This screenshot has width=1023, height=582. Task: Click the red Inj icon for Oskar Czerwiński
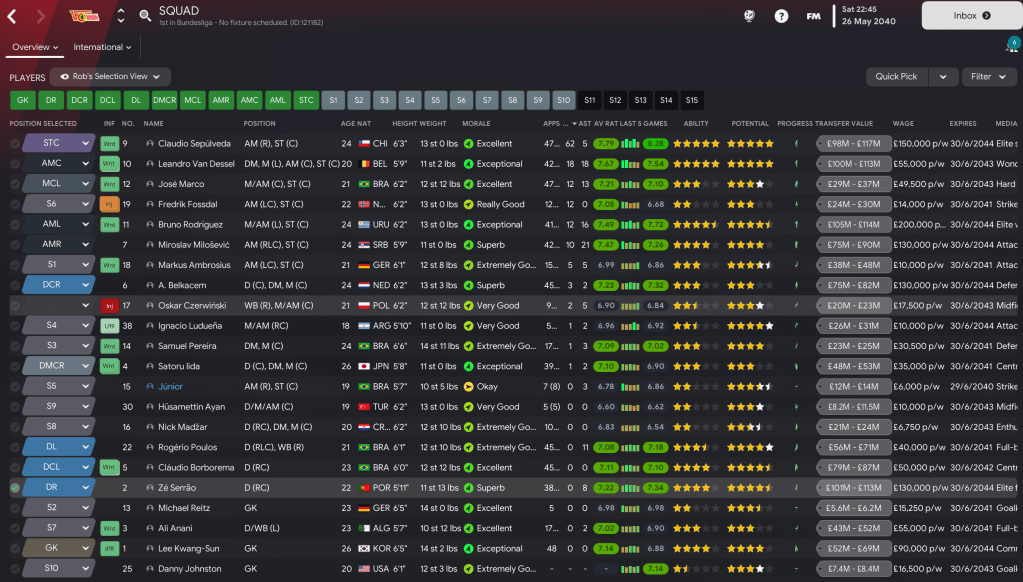tap(110, 306)
